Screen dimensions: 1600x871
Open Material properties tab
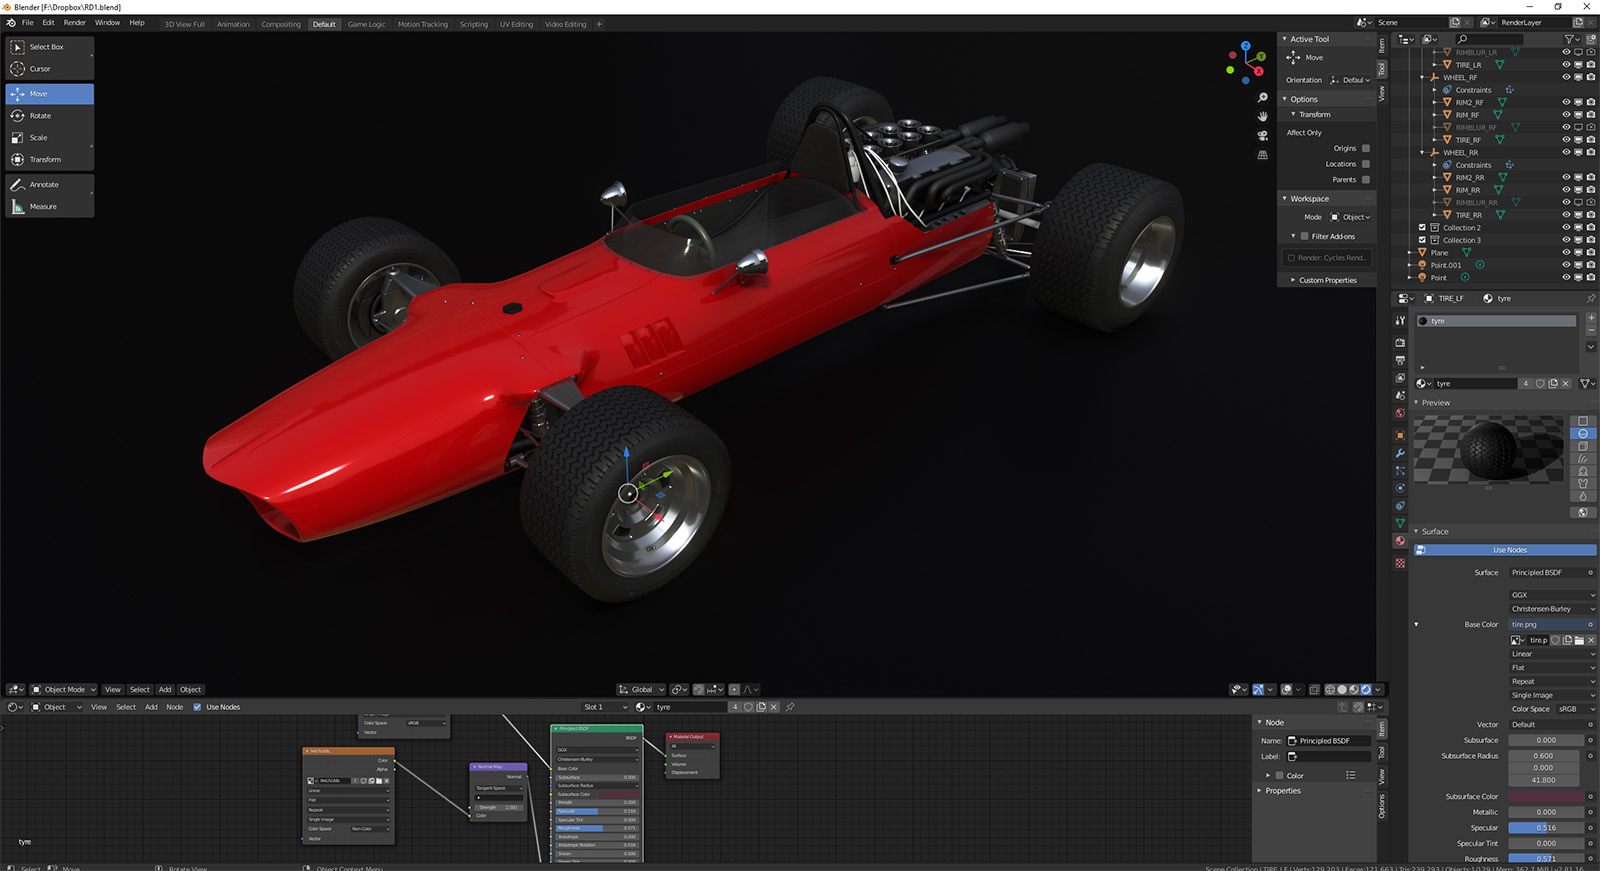click(x=1400, y=541)
